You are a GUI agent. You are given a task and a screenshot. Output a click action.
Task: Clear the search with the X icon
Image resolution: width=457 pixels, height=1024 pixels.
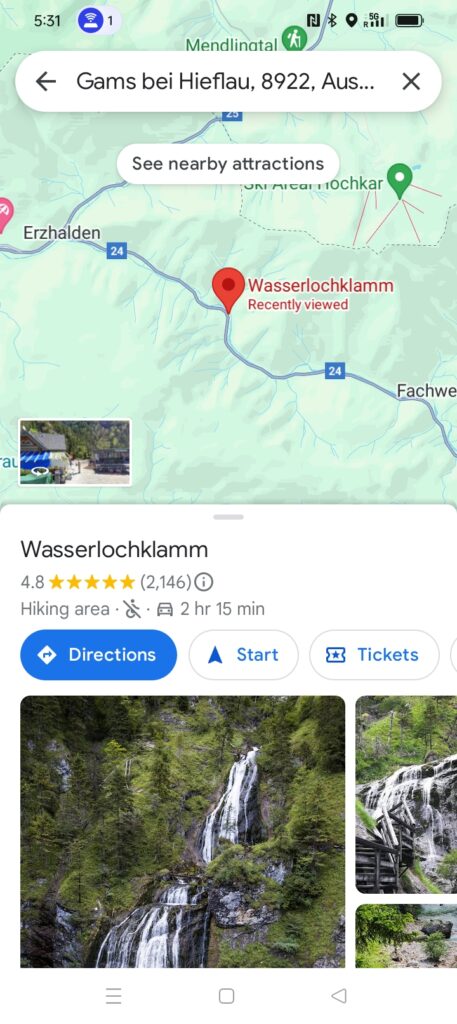coord(411,82)
